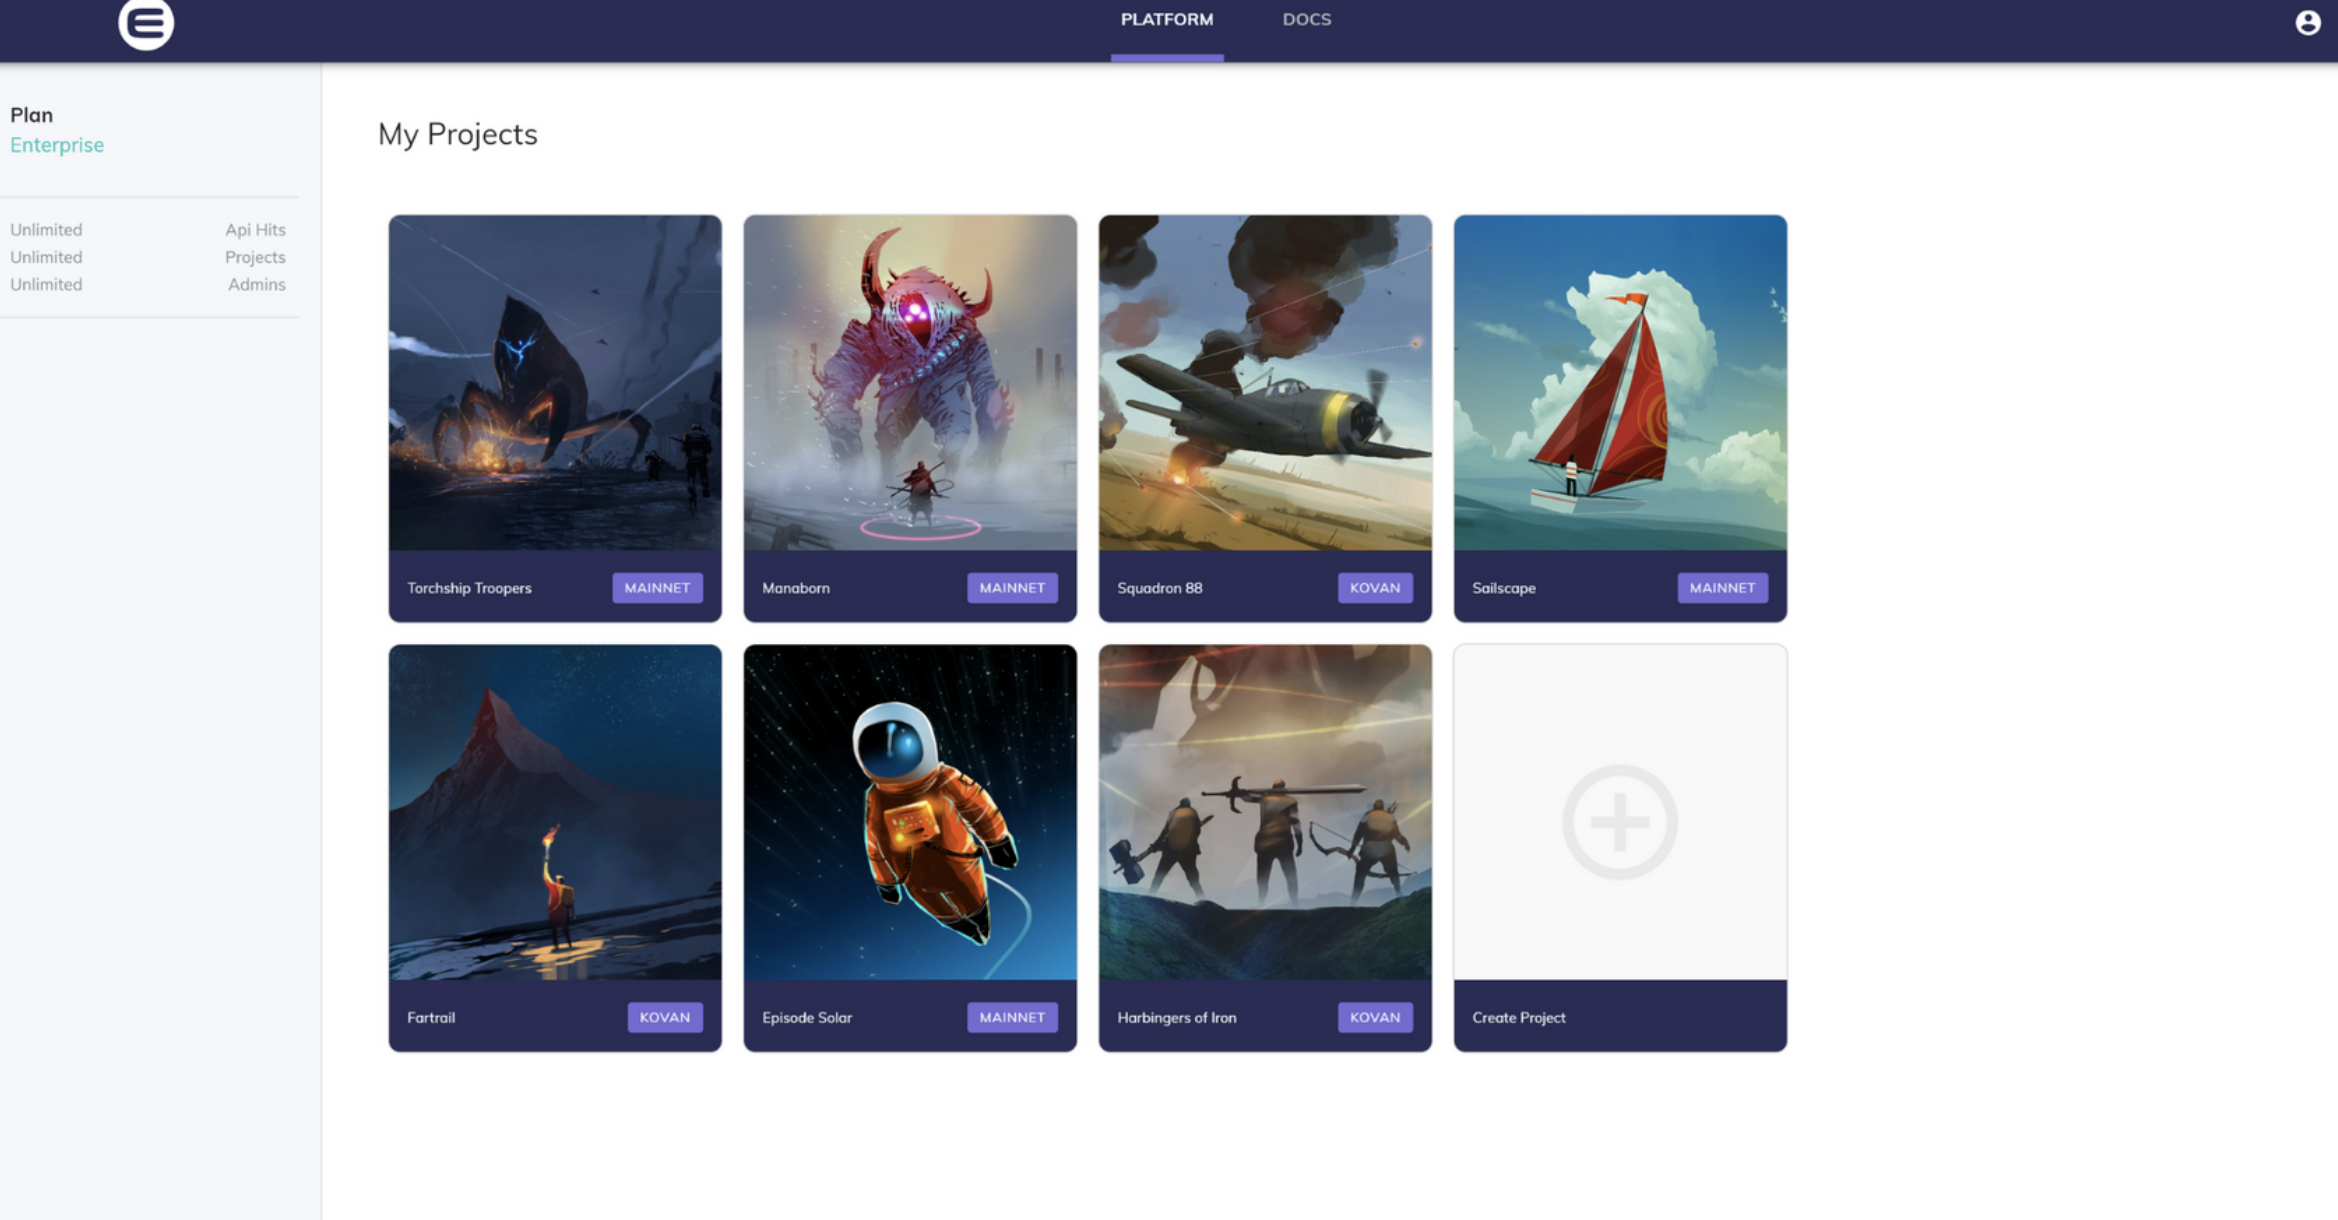Screen dimensions: 2338x1220
Task: Click KOVAN badge on Squadron 88
Action: pos(1374,588)
